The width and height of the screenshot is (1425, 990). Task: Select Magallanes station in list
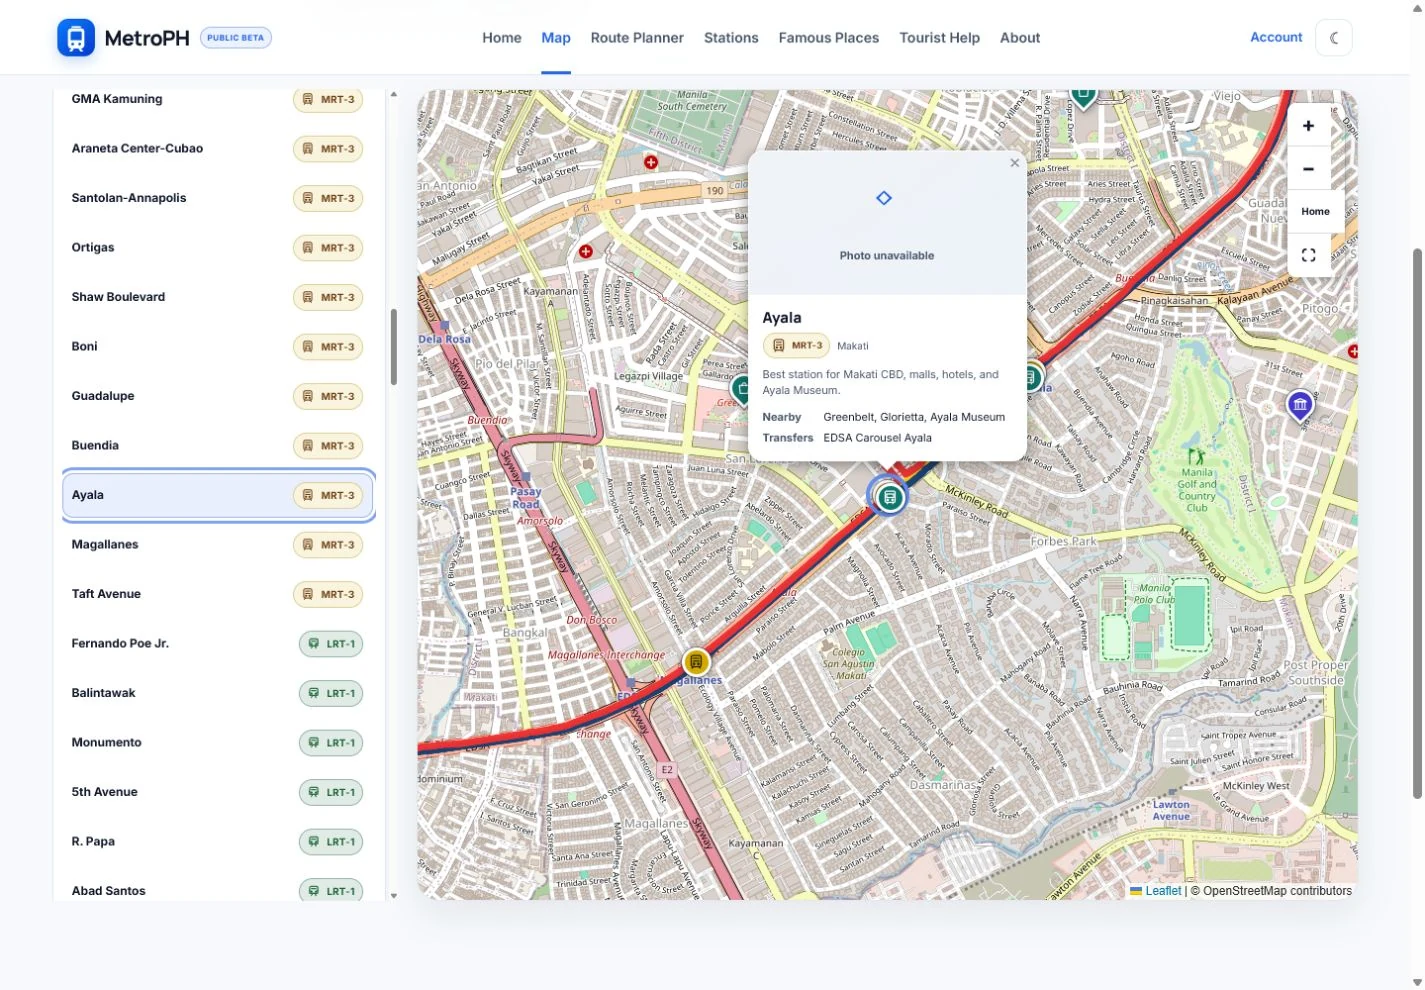pos(218,544)
